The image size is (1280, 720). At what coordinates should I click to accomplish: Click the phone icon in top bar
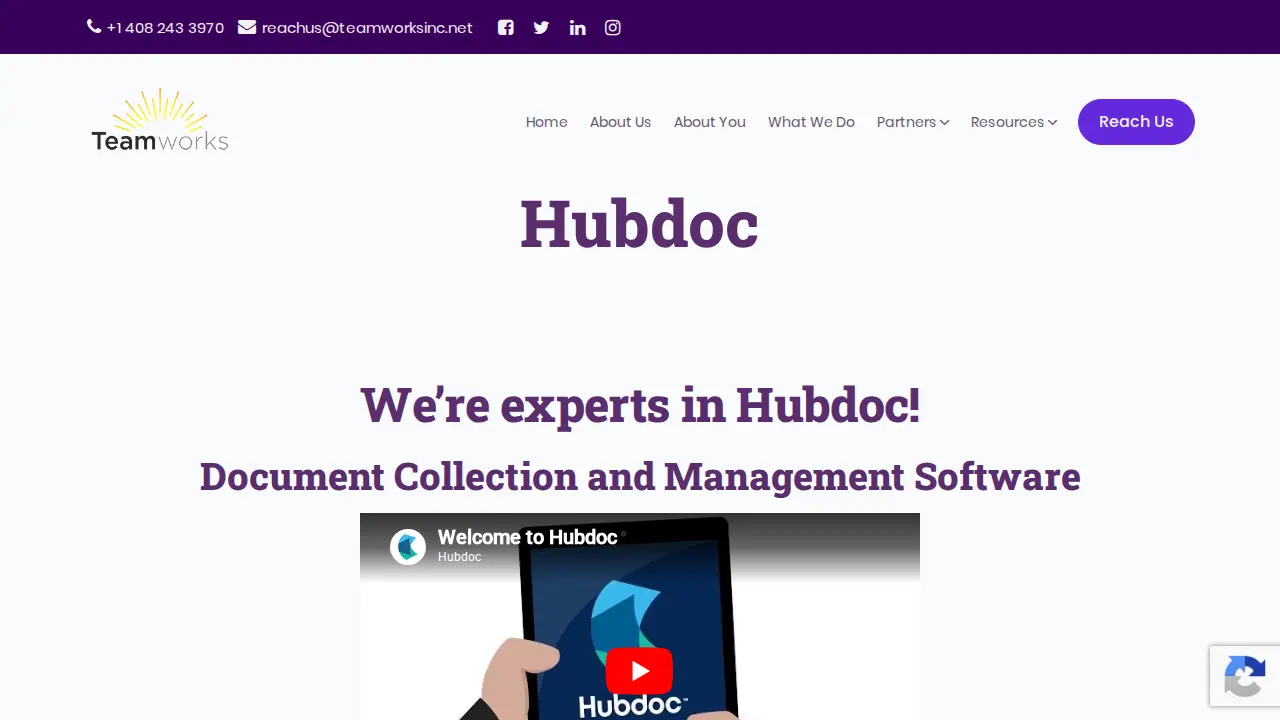[94, 27]
